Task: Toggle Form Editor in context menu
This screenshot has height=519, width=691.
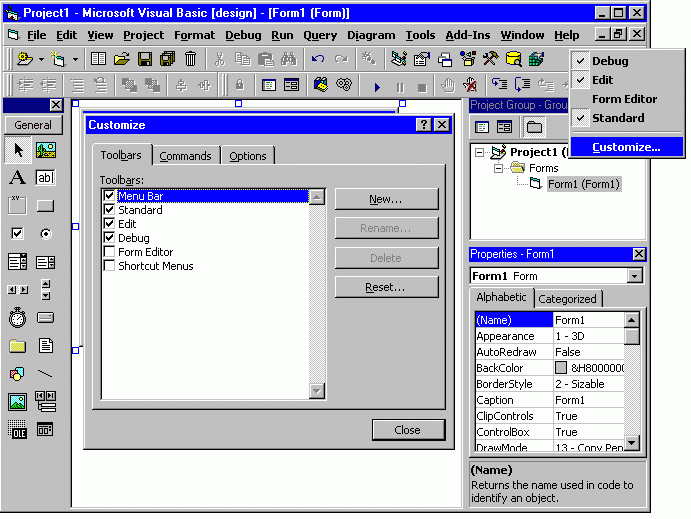Action: point(627,99)
